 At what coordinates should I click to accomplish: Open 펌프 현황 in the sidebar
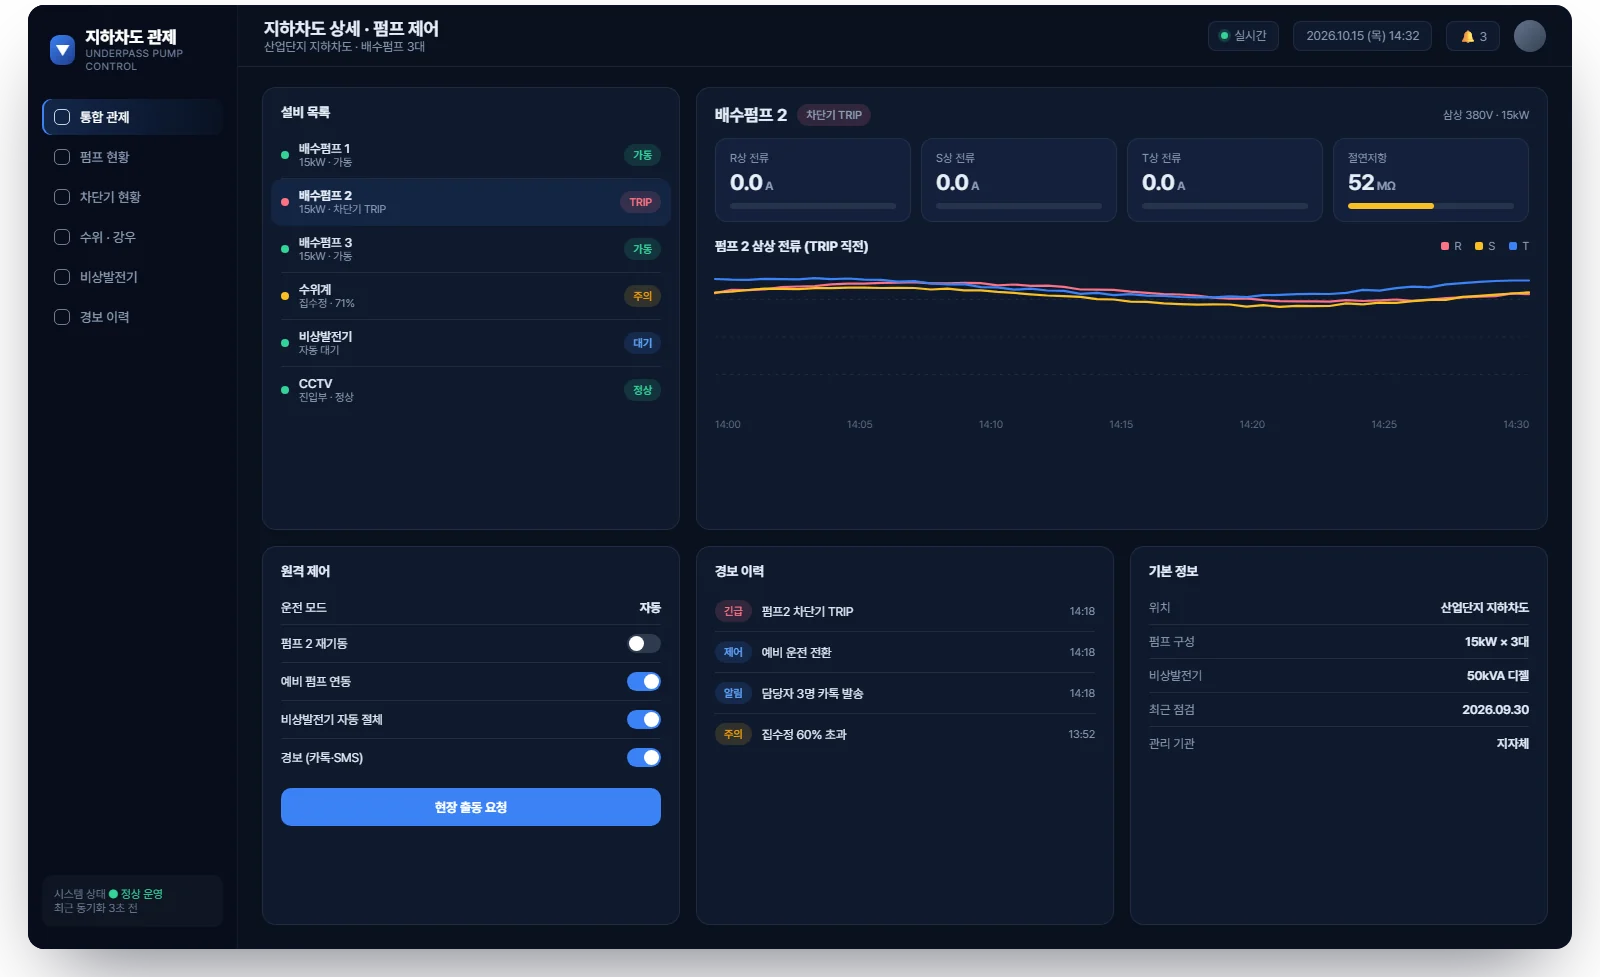point(132,157)
